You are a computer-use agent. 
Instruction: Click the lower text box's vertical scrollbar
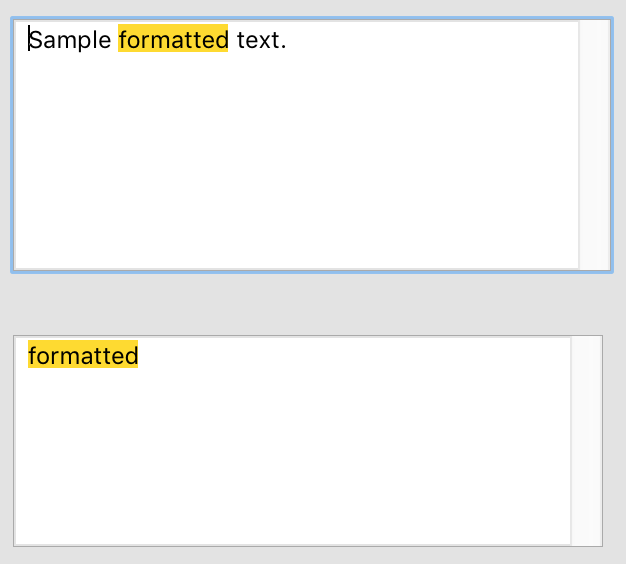click(x=586, y=440)
